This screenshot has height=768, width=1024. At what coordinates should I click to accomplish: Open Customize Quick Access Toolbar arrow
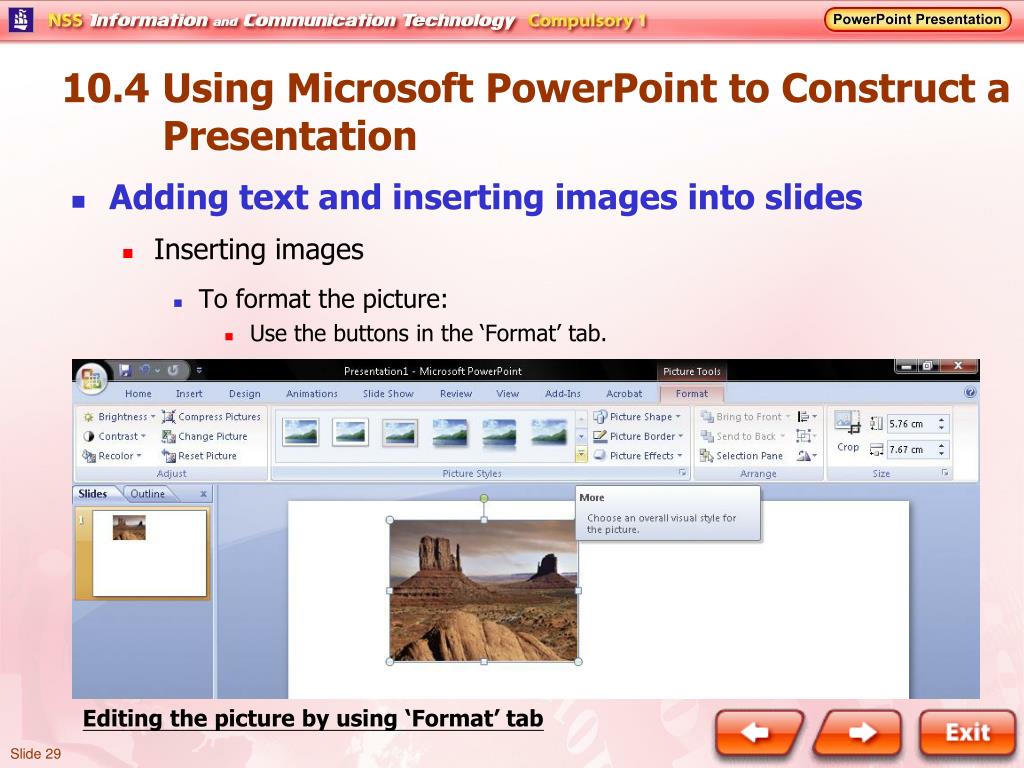[199, 370]
